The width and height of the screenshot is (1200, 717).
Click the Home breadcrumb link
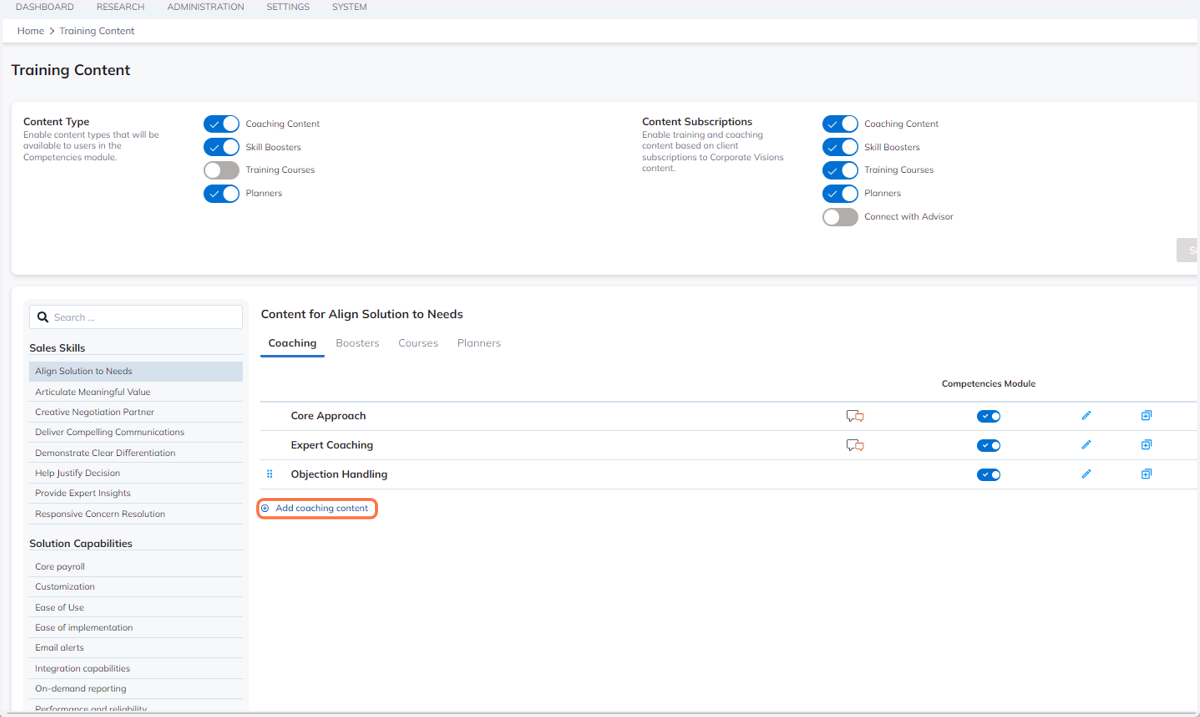30,31
